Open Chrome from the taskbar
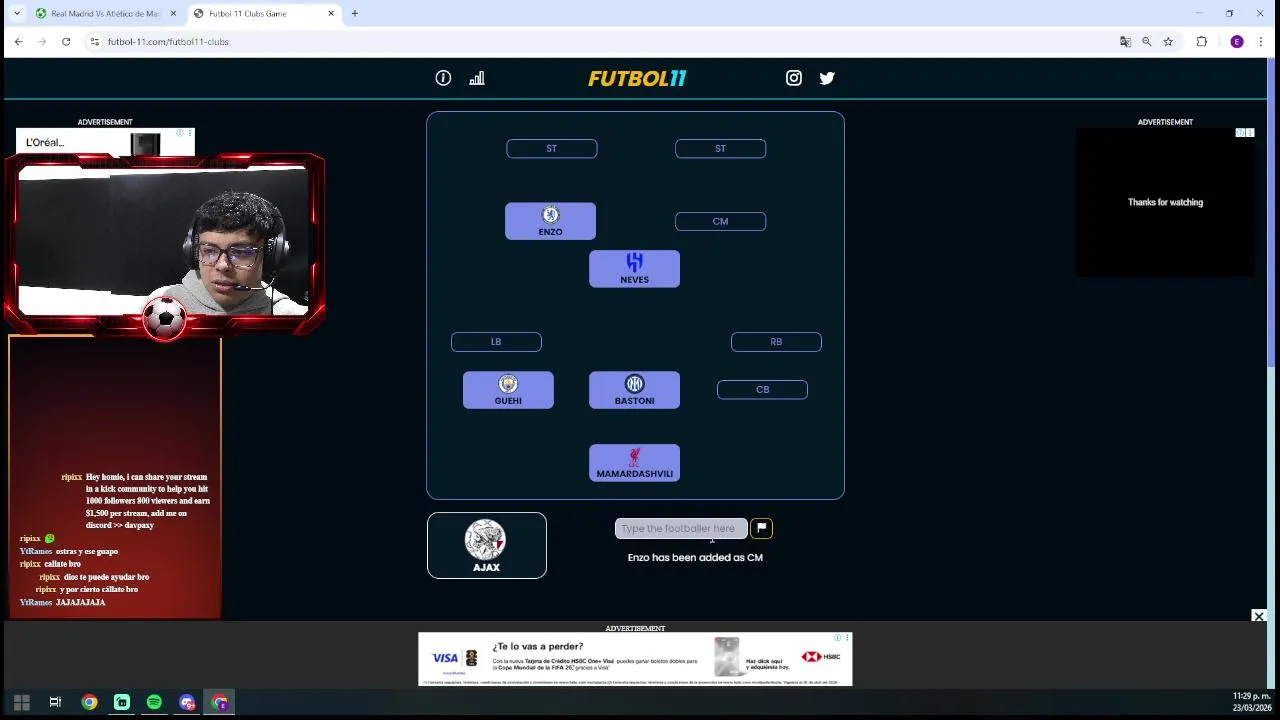The height and width of the screenshot is (720, 1280). point(89,702)
